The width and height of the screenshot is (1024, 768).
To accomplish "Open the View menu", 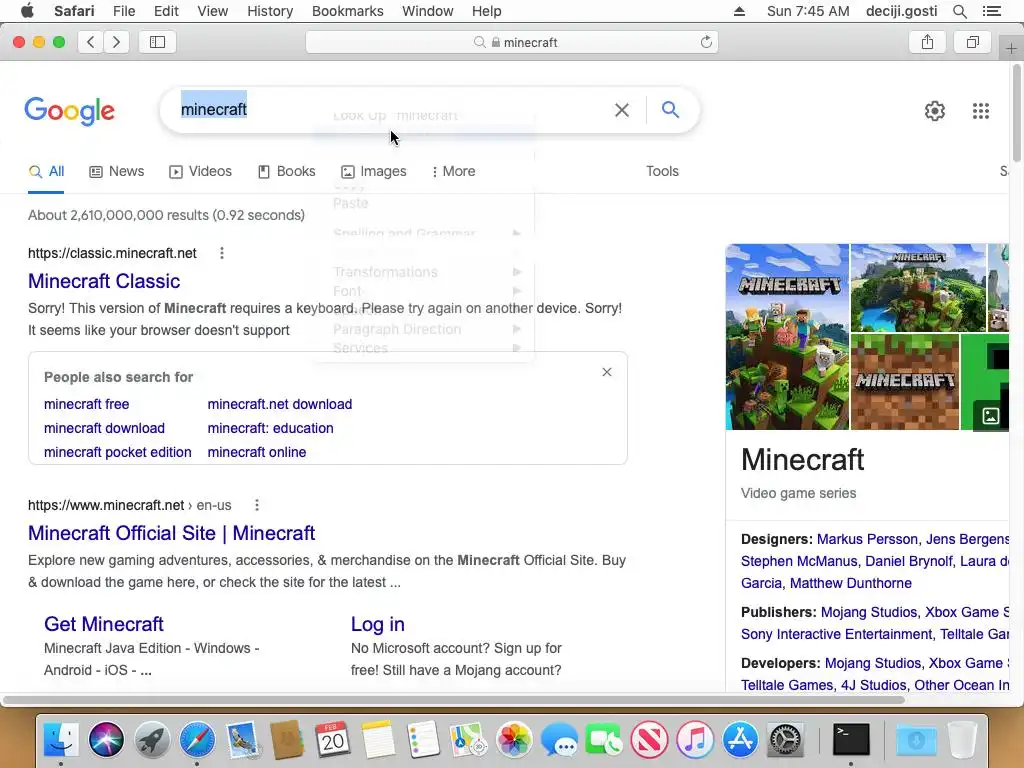I will click(x=212, y=11).
